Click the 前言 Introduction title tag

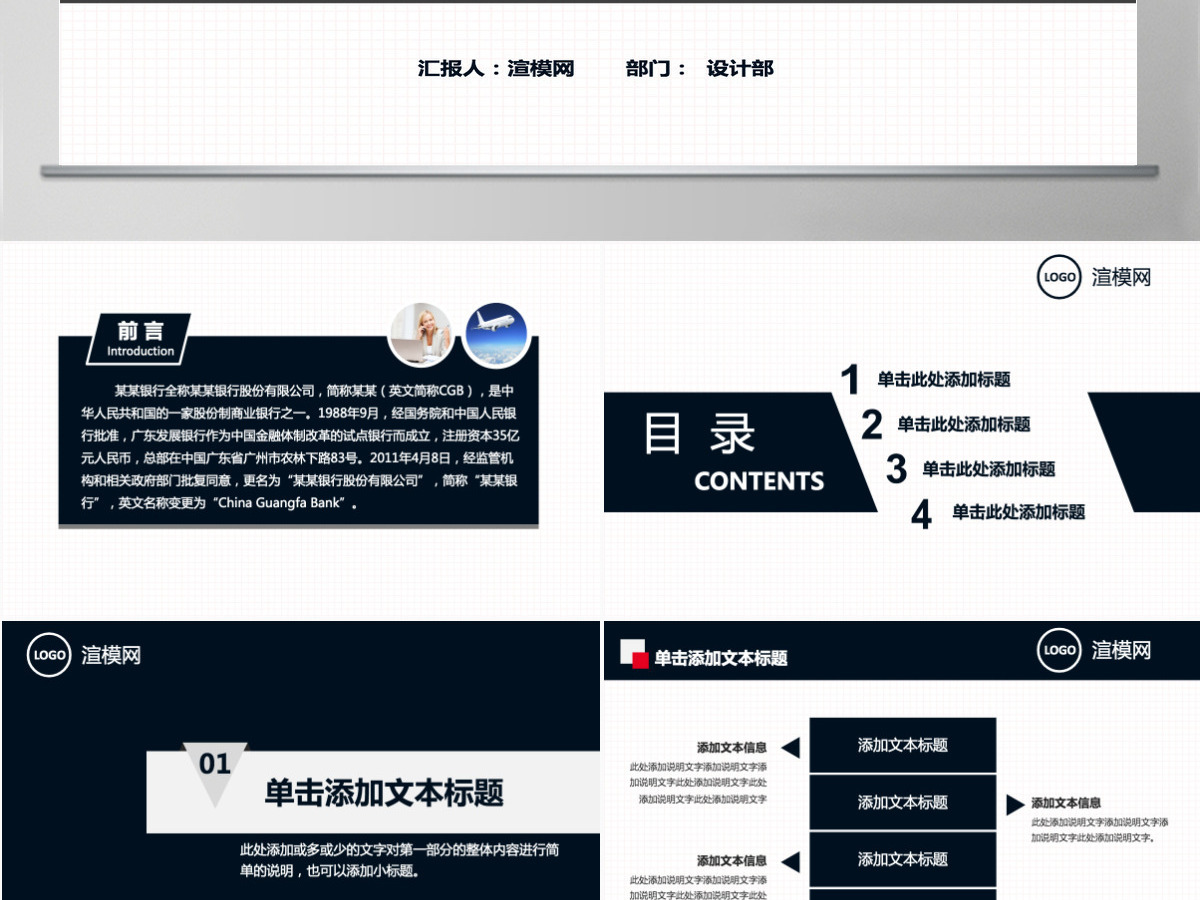[x=140, y=339]
